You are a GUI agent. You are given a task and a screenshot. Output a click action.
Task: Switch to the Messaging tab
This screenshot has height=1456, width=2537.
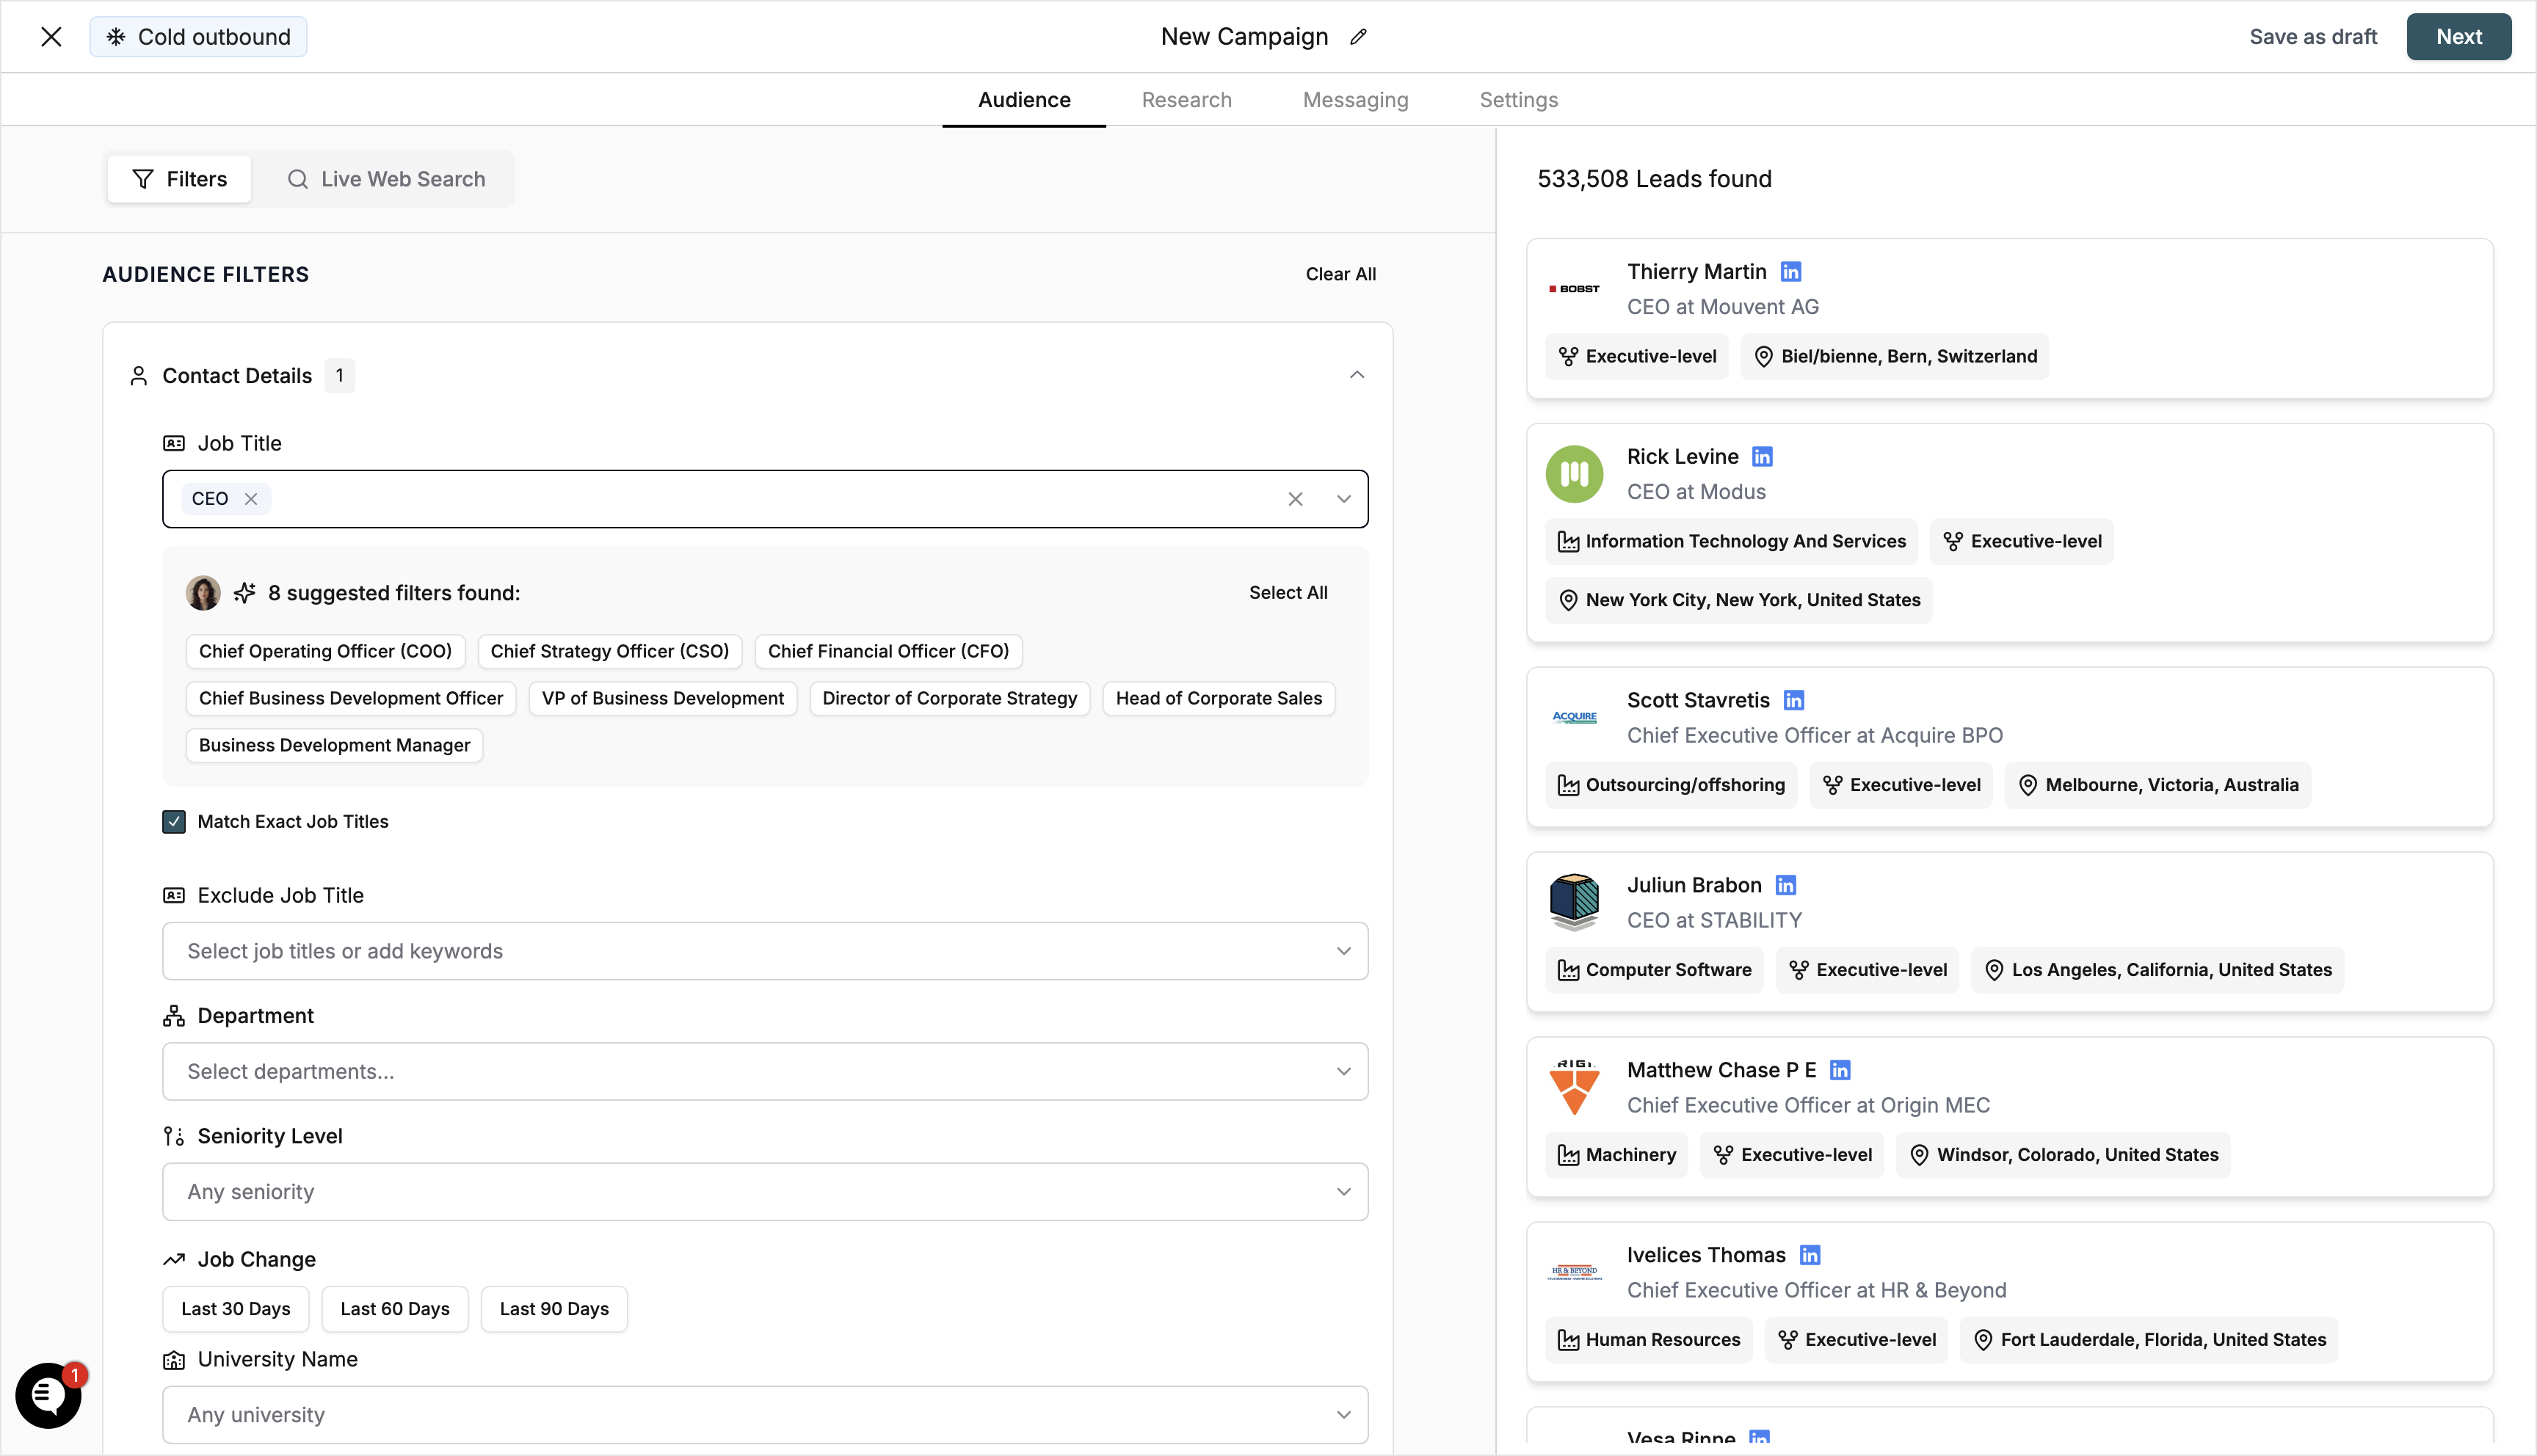1355,99
